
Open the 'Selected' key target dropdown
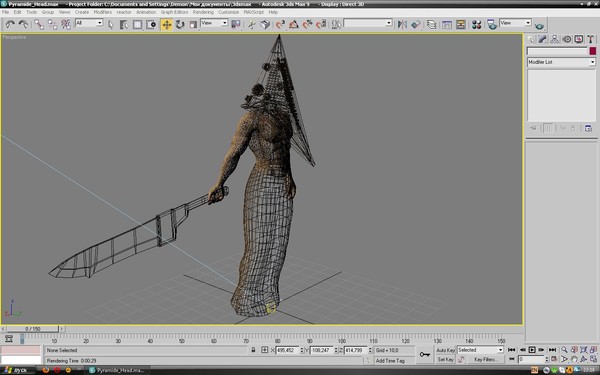[480, 350]
